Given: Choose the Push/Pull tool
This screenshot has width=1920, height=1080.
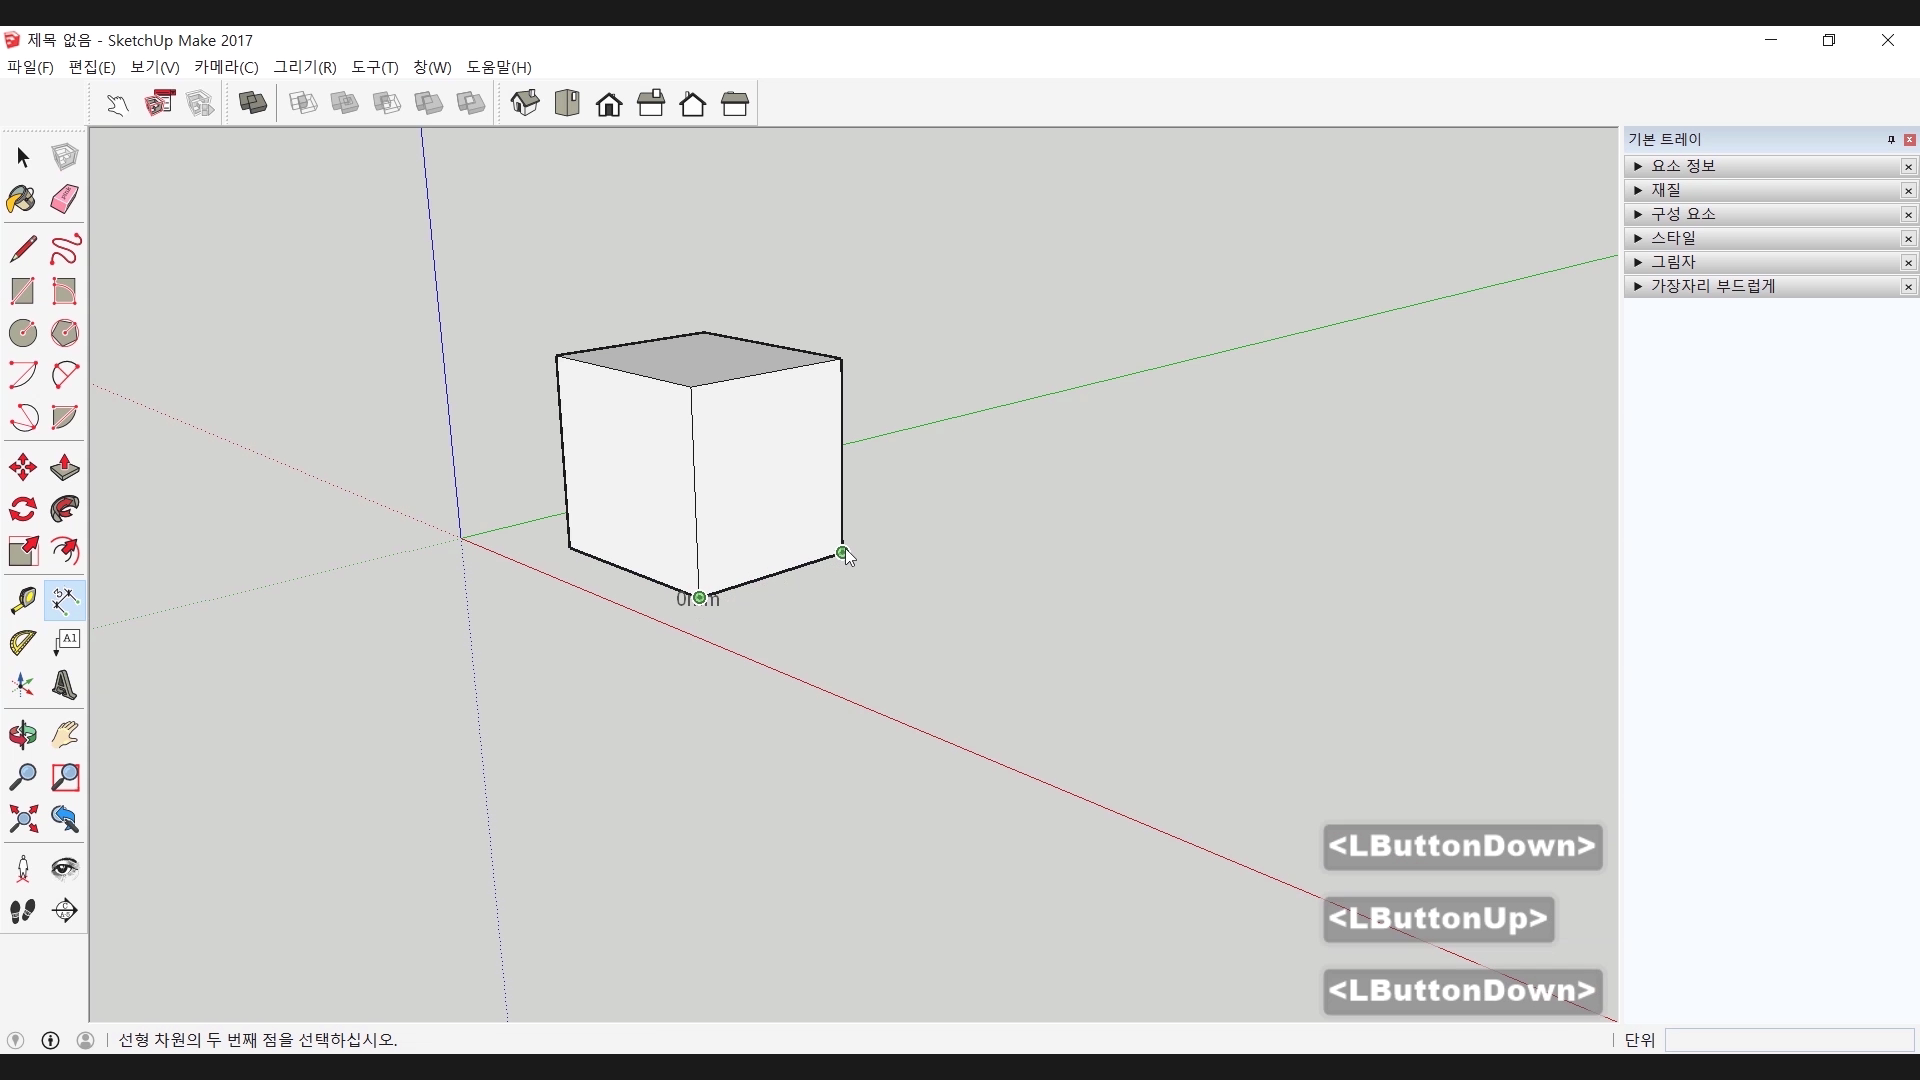Looking at the screenshot, I should coord(65,468).
